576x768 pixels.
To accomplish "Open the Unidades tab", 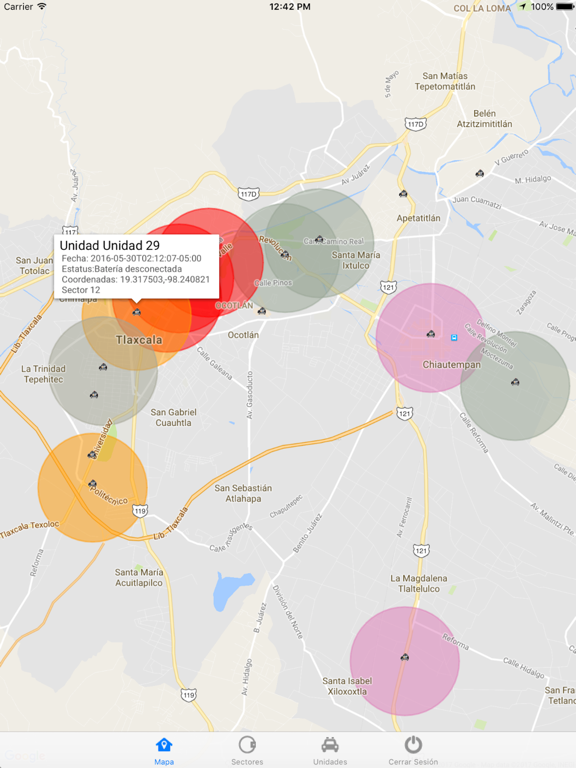I will 330,751.
